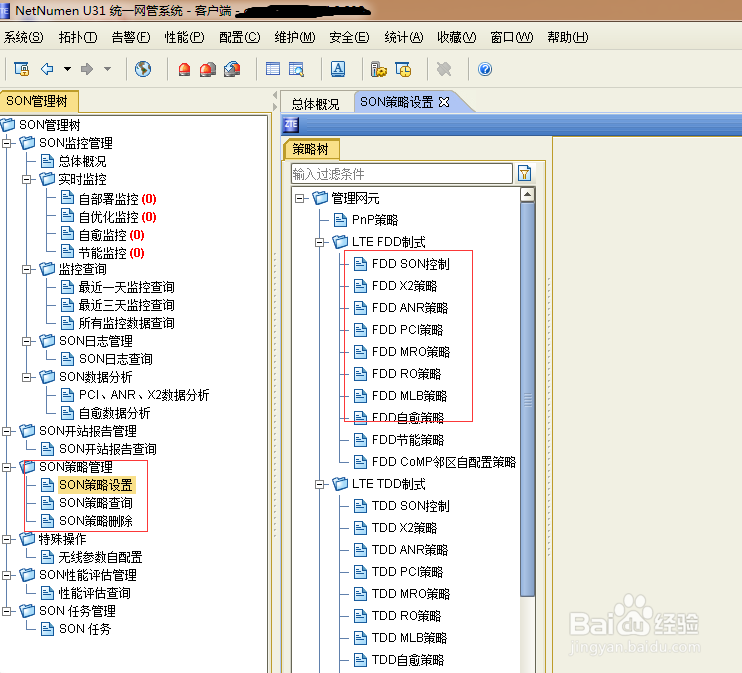Screen dimensions: 742x673
Task: Collapse the 实时监控 folder
Action: point(26,179)
